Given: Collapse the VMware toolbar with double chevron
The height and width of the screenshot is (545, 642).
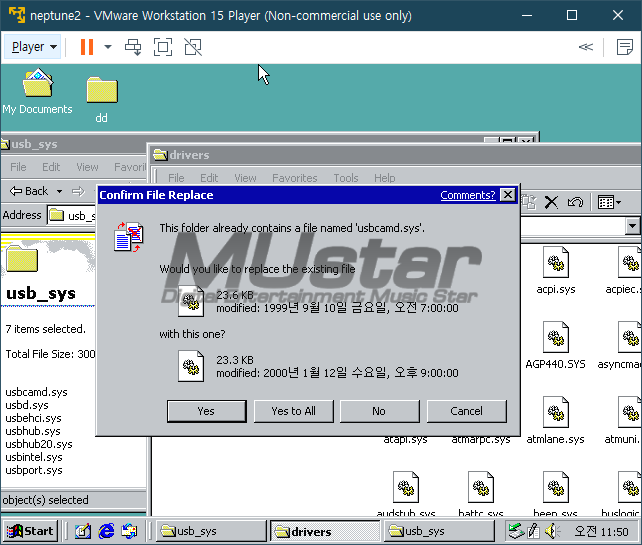Looking at the screenshot, I should click(585, 47).
